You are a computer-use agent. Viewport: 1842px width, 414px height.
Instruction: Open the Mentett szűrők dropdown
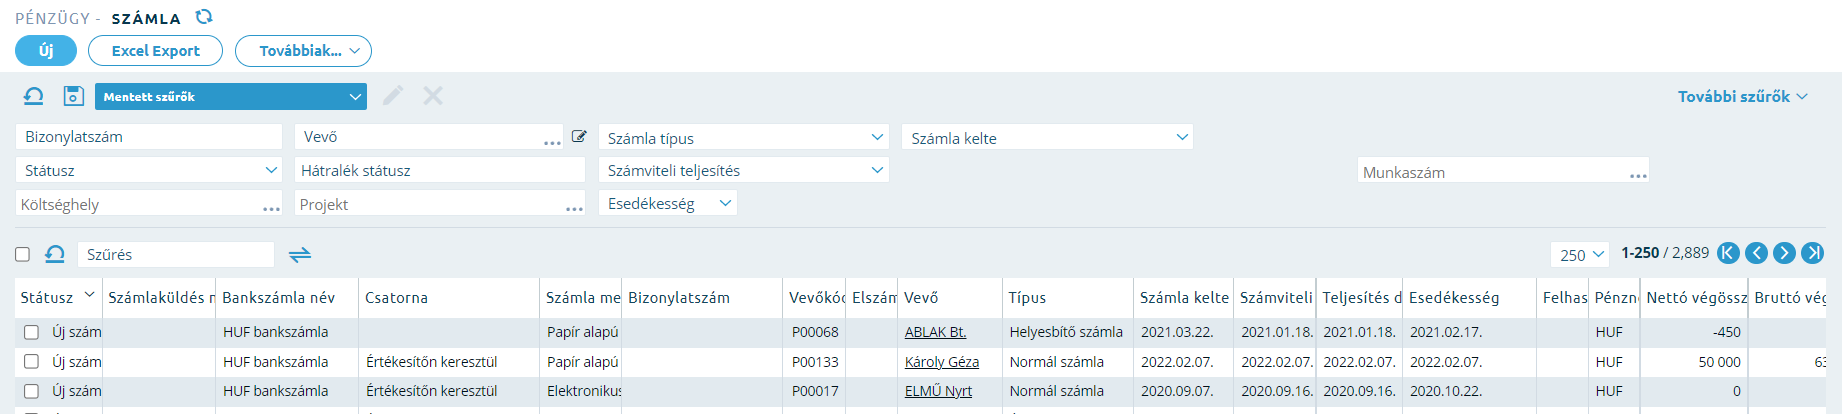(231, 96)
